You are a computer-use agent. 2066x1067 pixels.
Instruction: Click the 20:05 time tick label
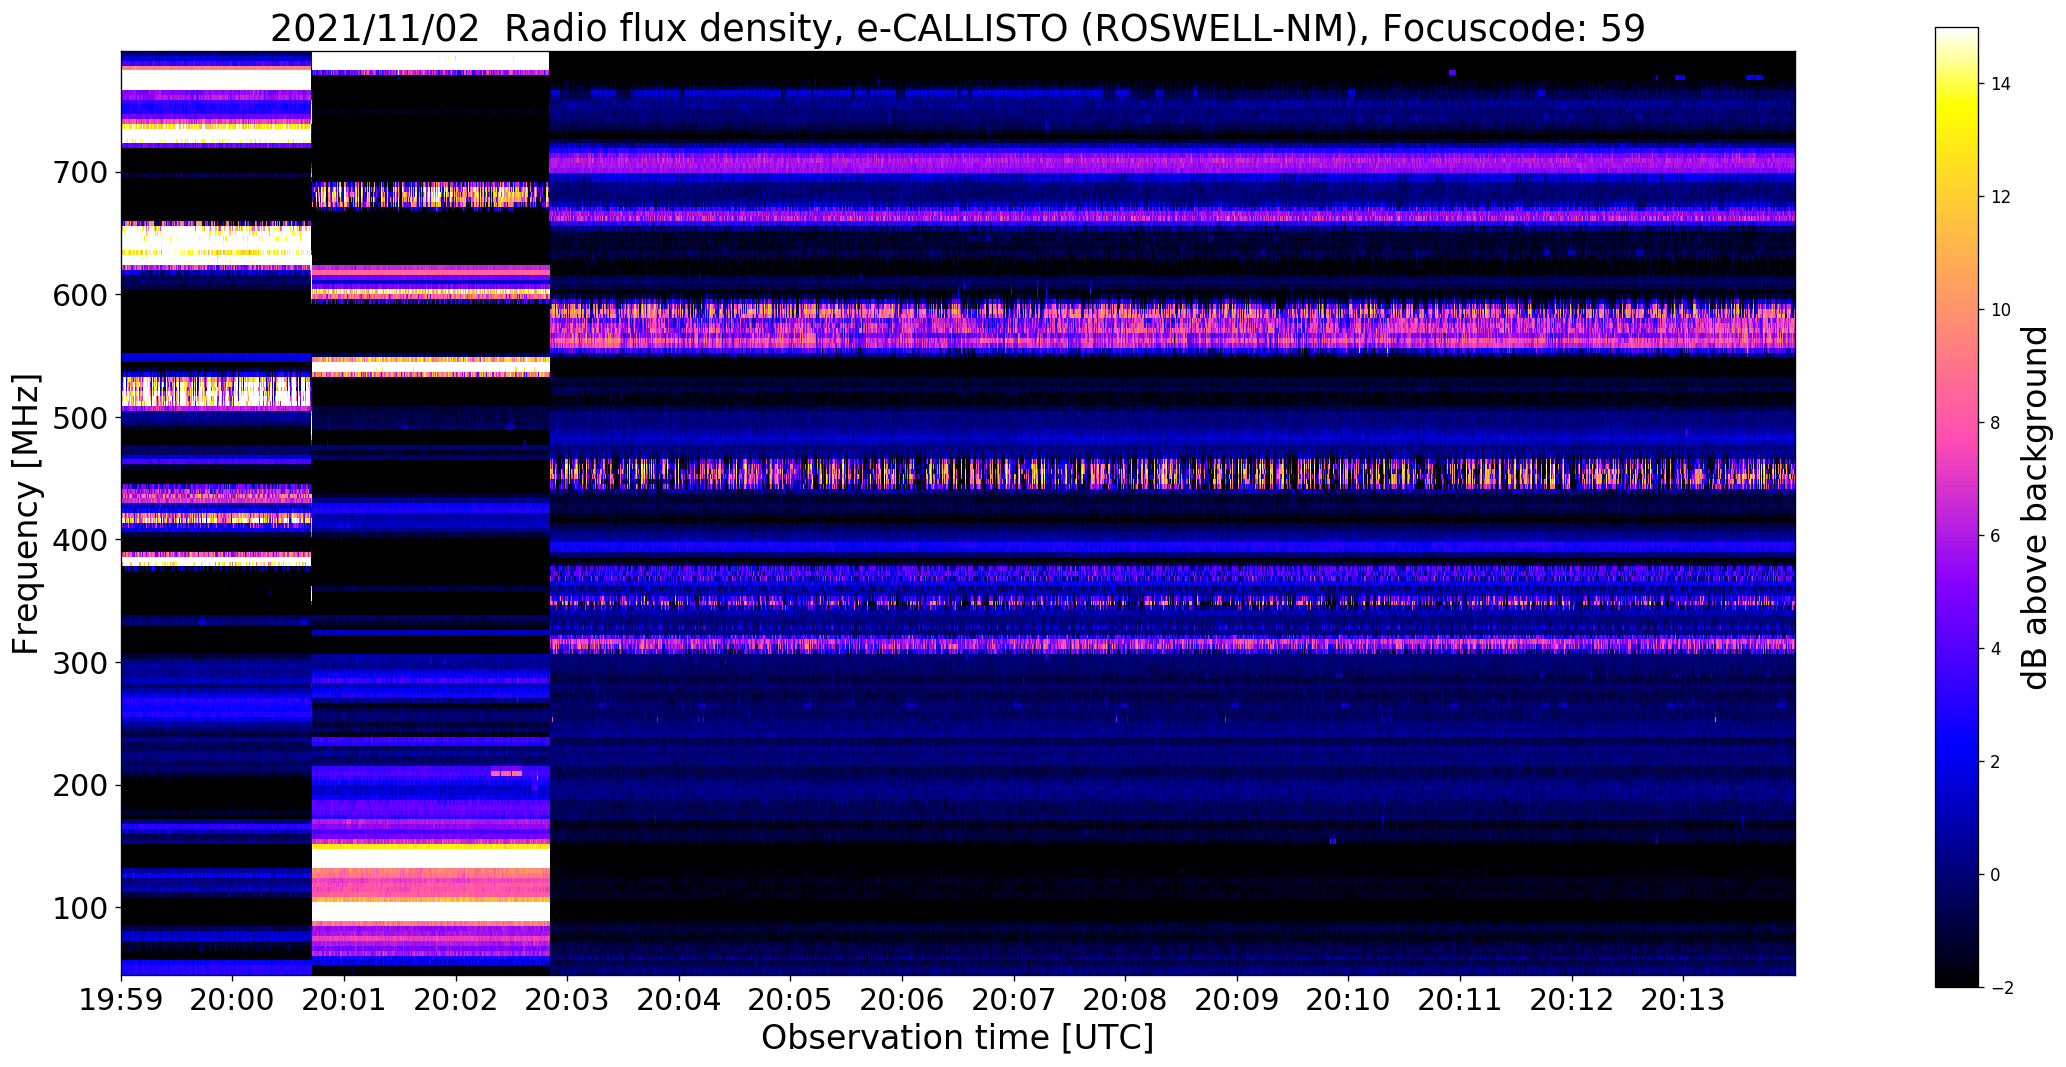(x=791, y=1000)
